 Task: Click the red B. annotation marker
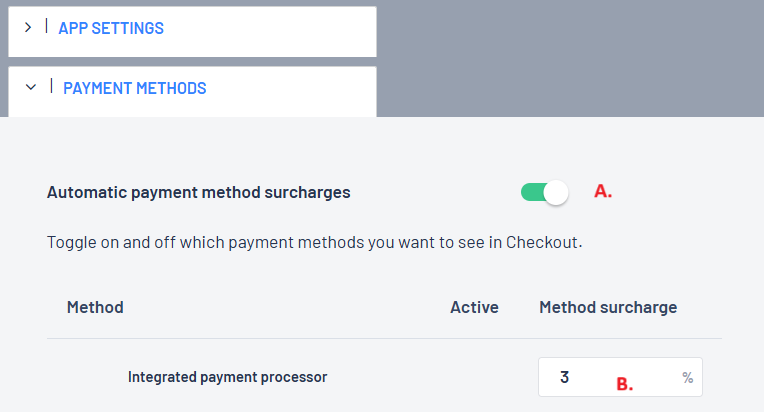pos(624,383)
